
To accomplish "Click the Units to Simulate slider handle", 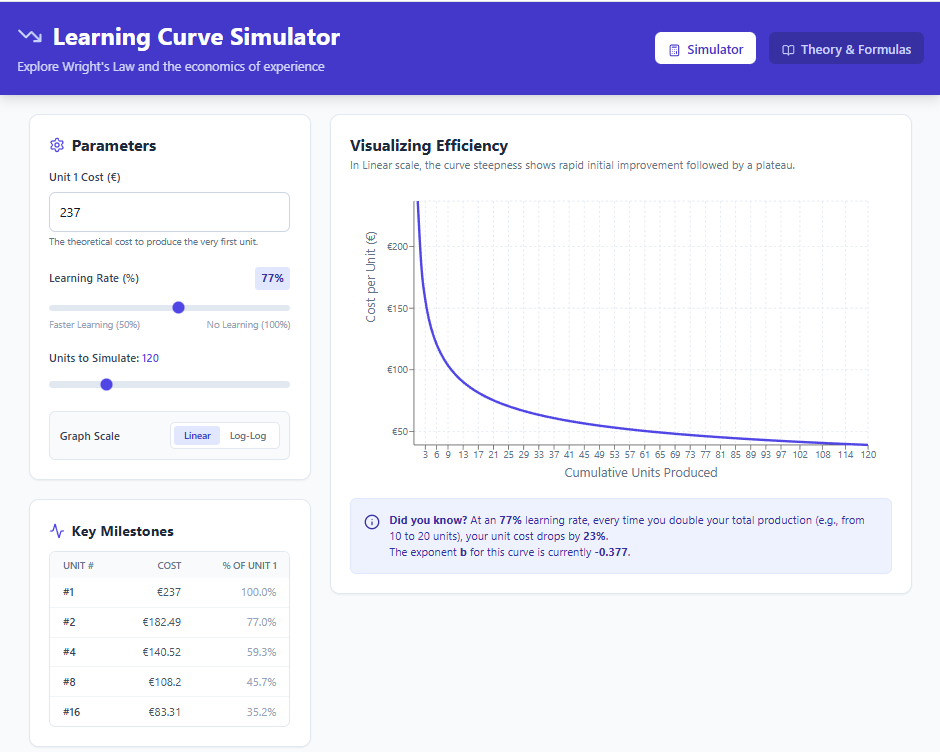I will click(x=106, y=384).
